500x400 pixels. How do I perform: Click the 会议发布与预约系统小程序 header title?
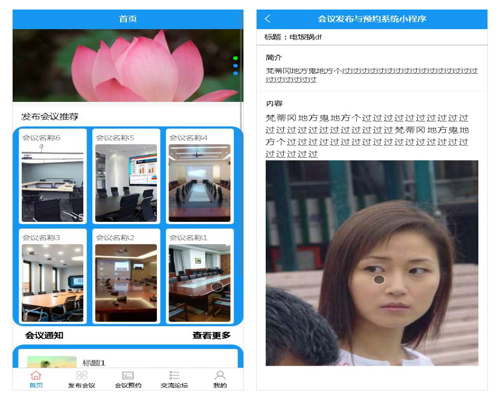[372, 19]
